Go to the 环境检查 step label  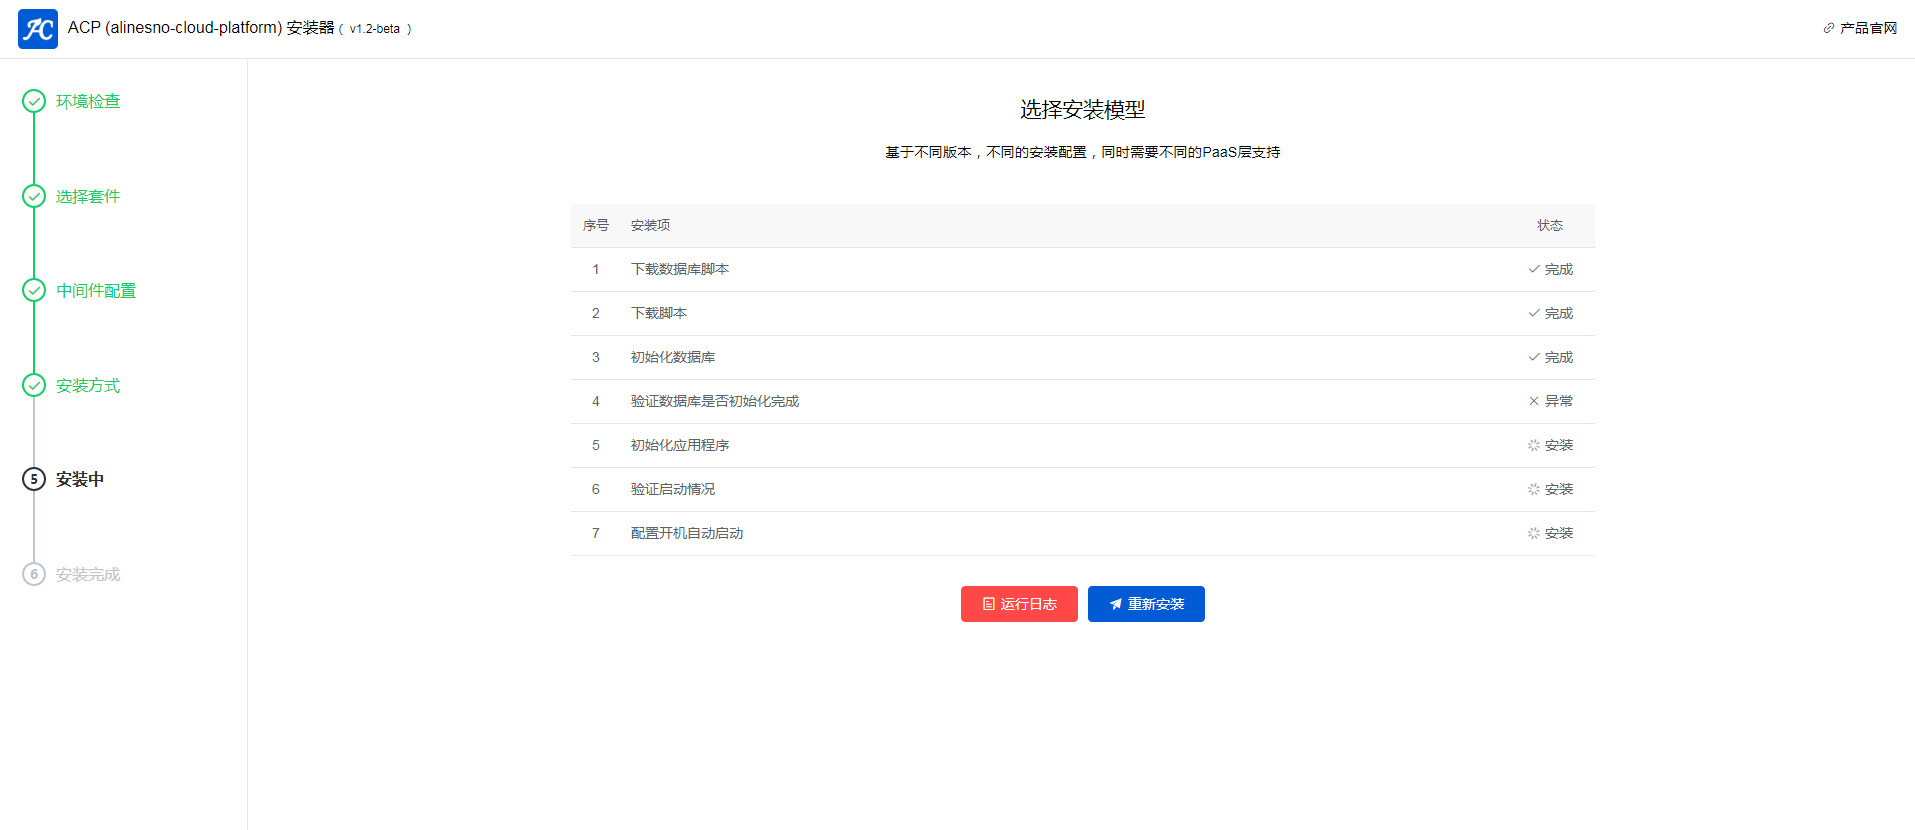[88, 101]
